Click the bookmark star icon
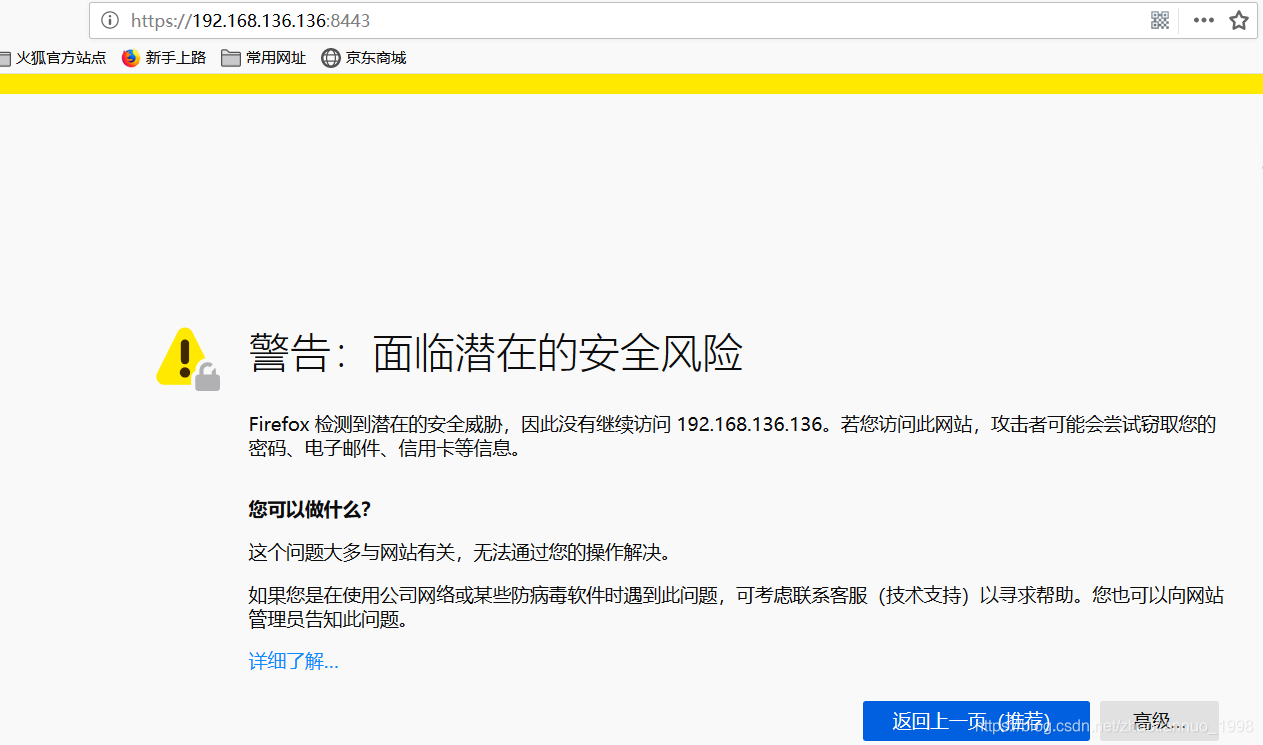1263x745 pixels. (x=1239, y=19)
